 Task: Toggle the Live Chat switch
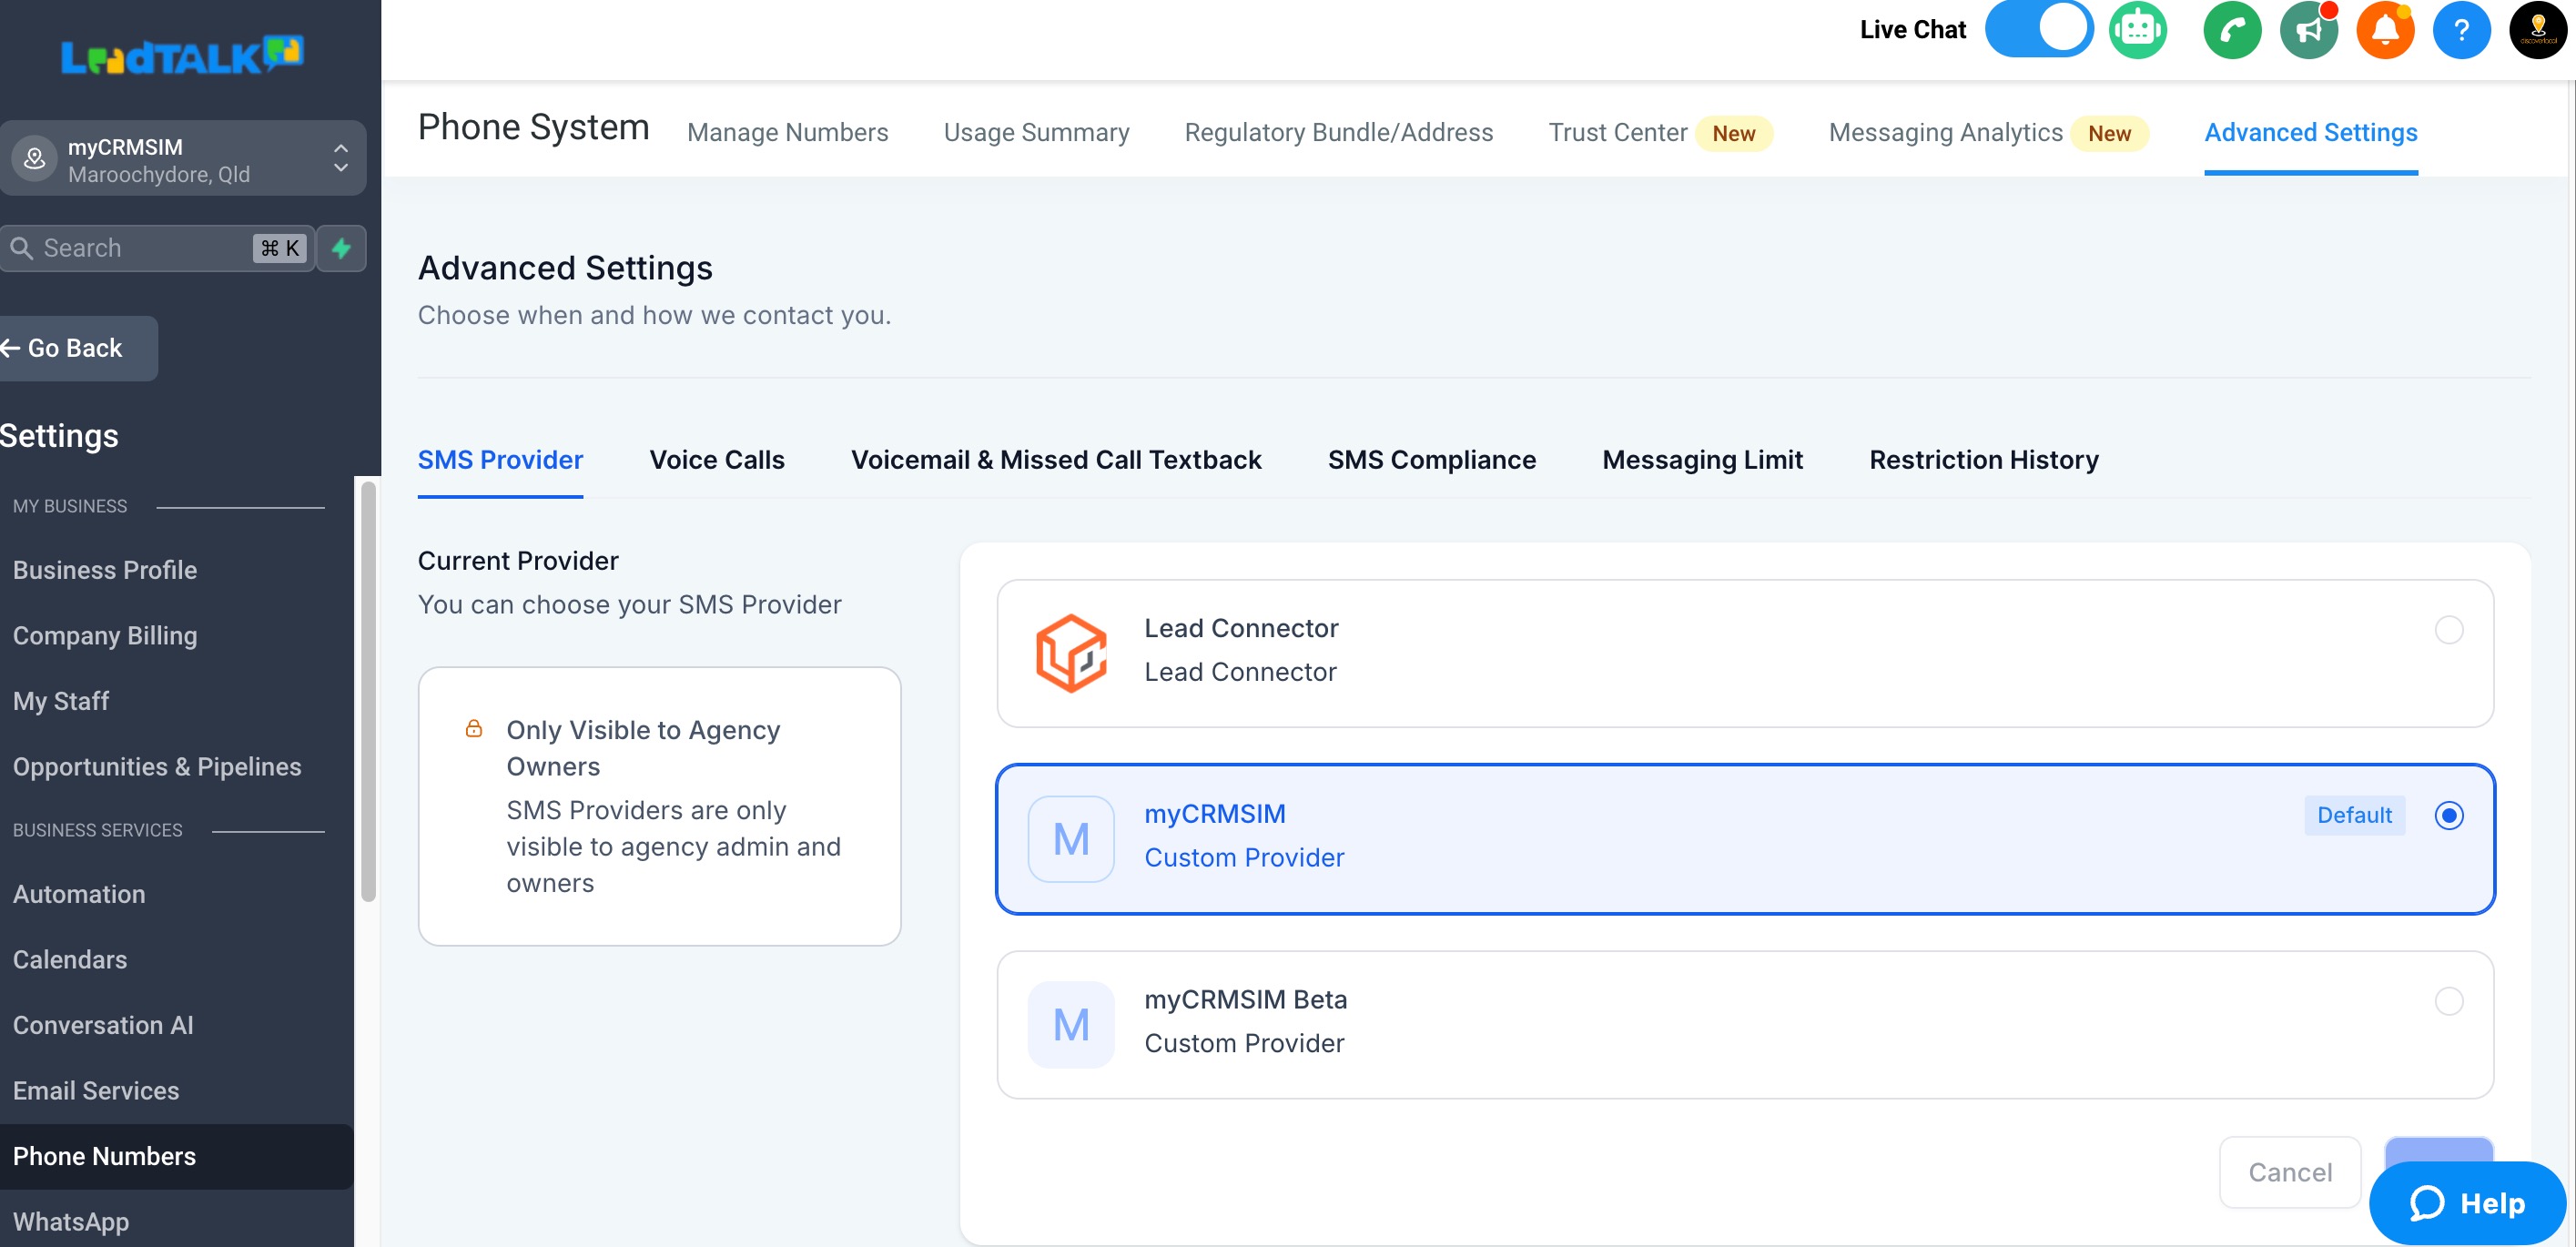tap(2038, 30)
